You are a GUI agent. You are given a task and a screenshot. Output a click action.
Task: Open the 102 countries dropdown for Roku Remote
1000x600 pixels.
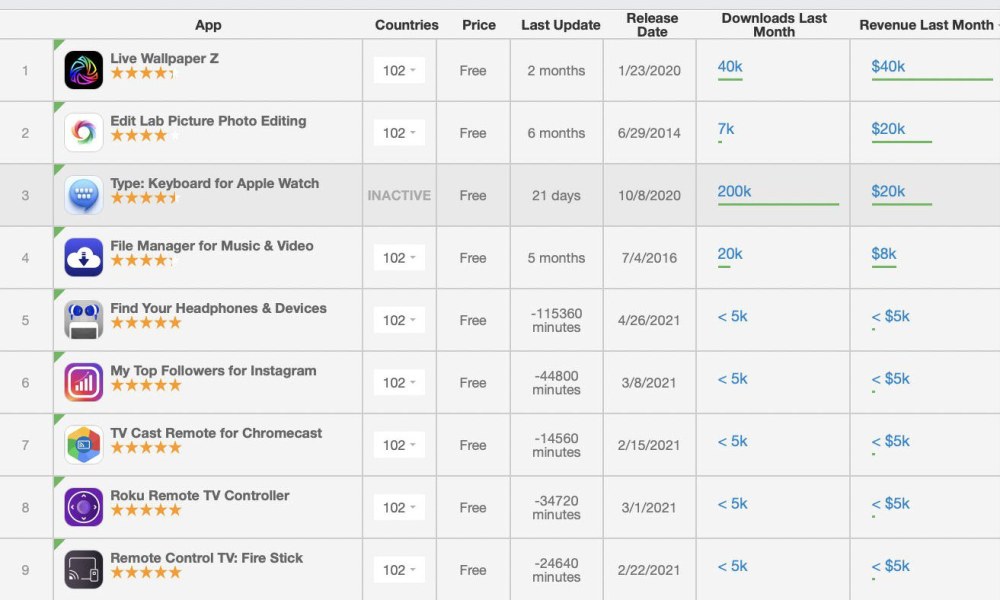[399, 508]
